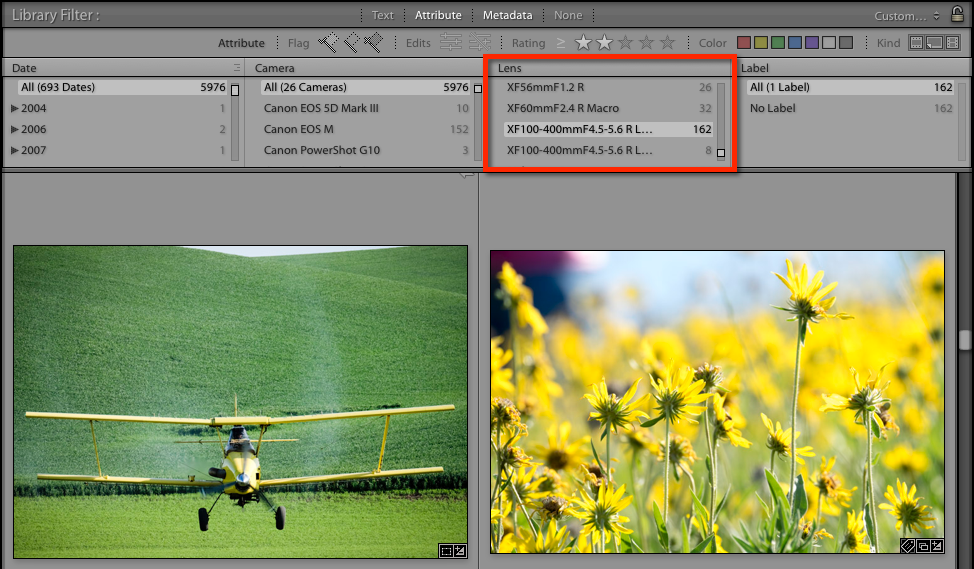Select Canon PowerShot G10 camera
This screenshot has height=569, width=974.
(x=366, y=150)
